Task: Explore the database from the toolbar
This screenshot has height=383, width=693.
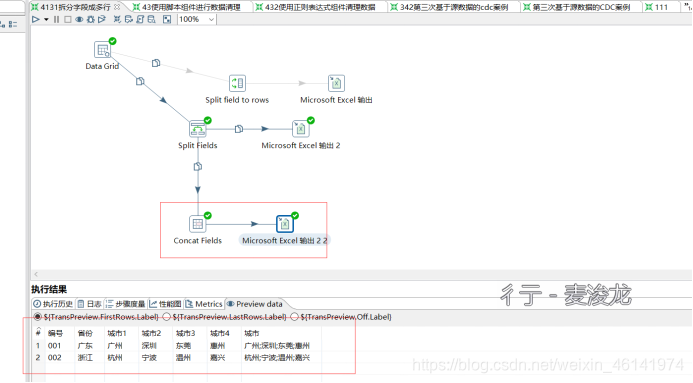Action: point(152,19)
